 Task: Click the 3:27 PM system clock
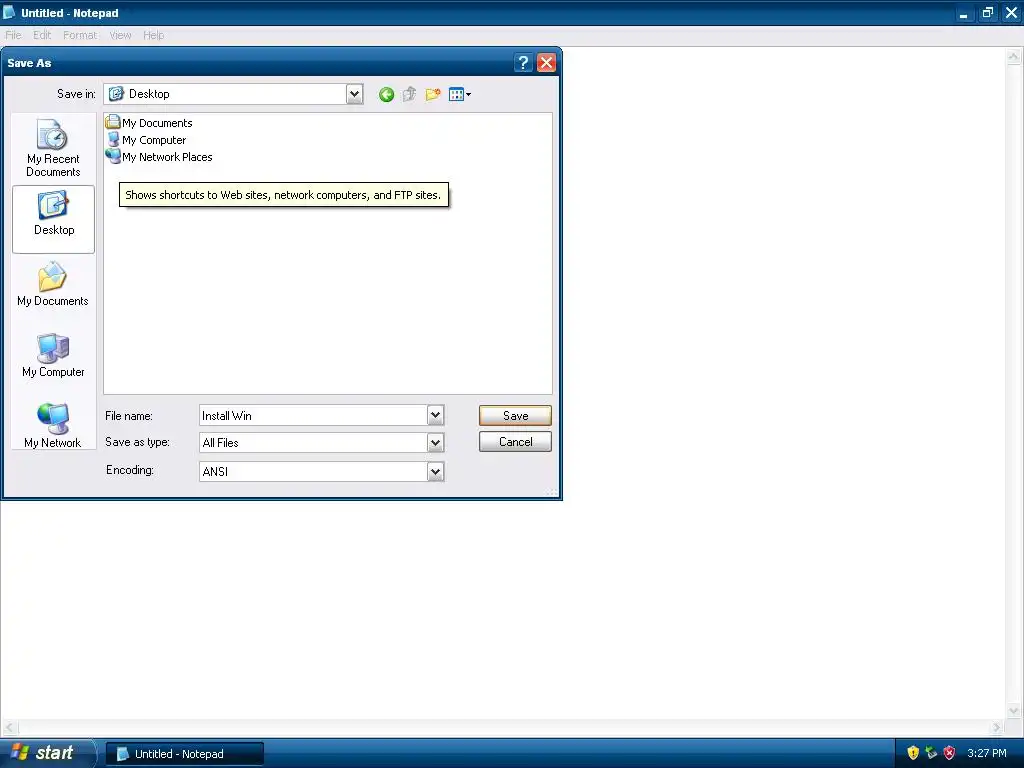[987, 753]
